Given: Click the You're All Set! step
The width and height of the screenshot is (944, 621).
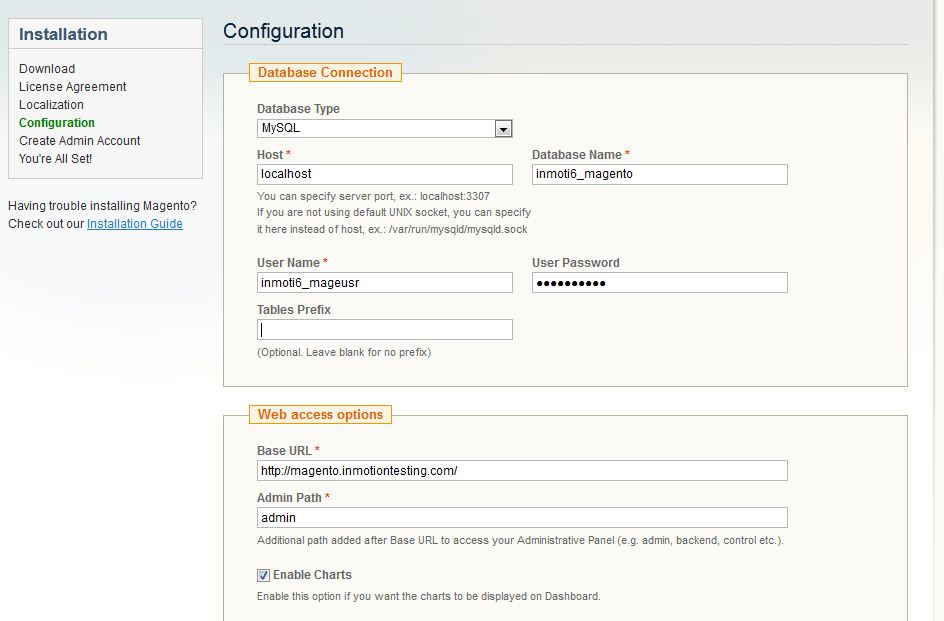Looking at the screenshot, I should (x=55, y=159).
